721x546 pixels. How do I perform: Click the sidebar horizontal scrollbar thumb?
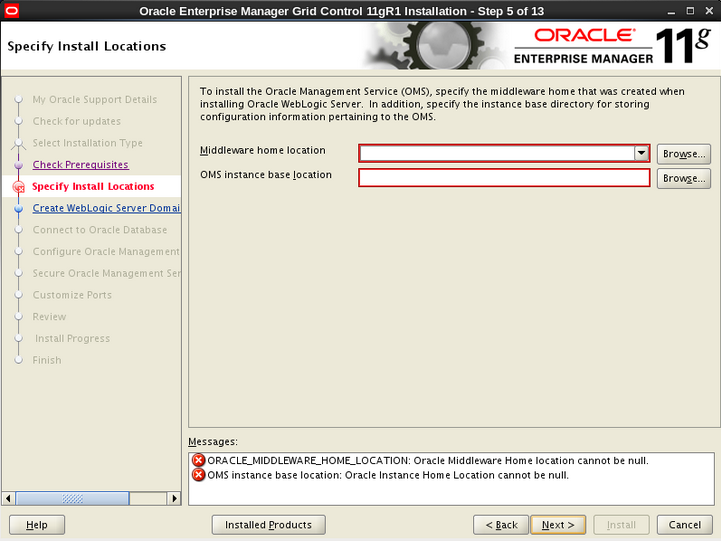coord(73,498)
